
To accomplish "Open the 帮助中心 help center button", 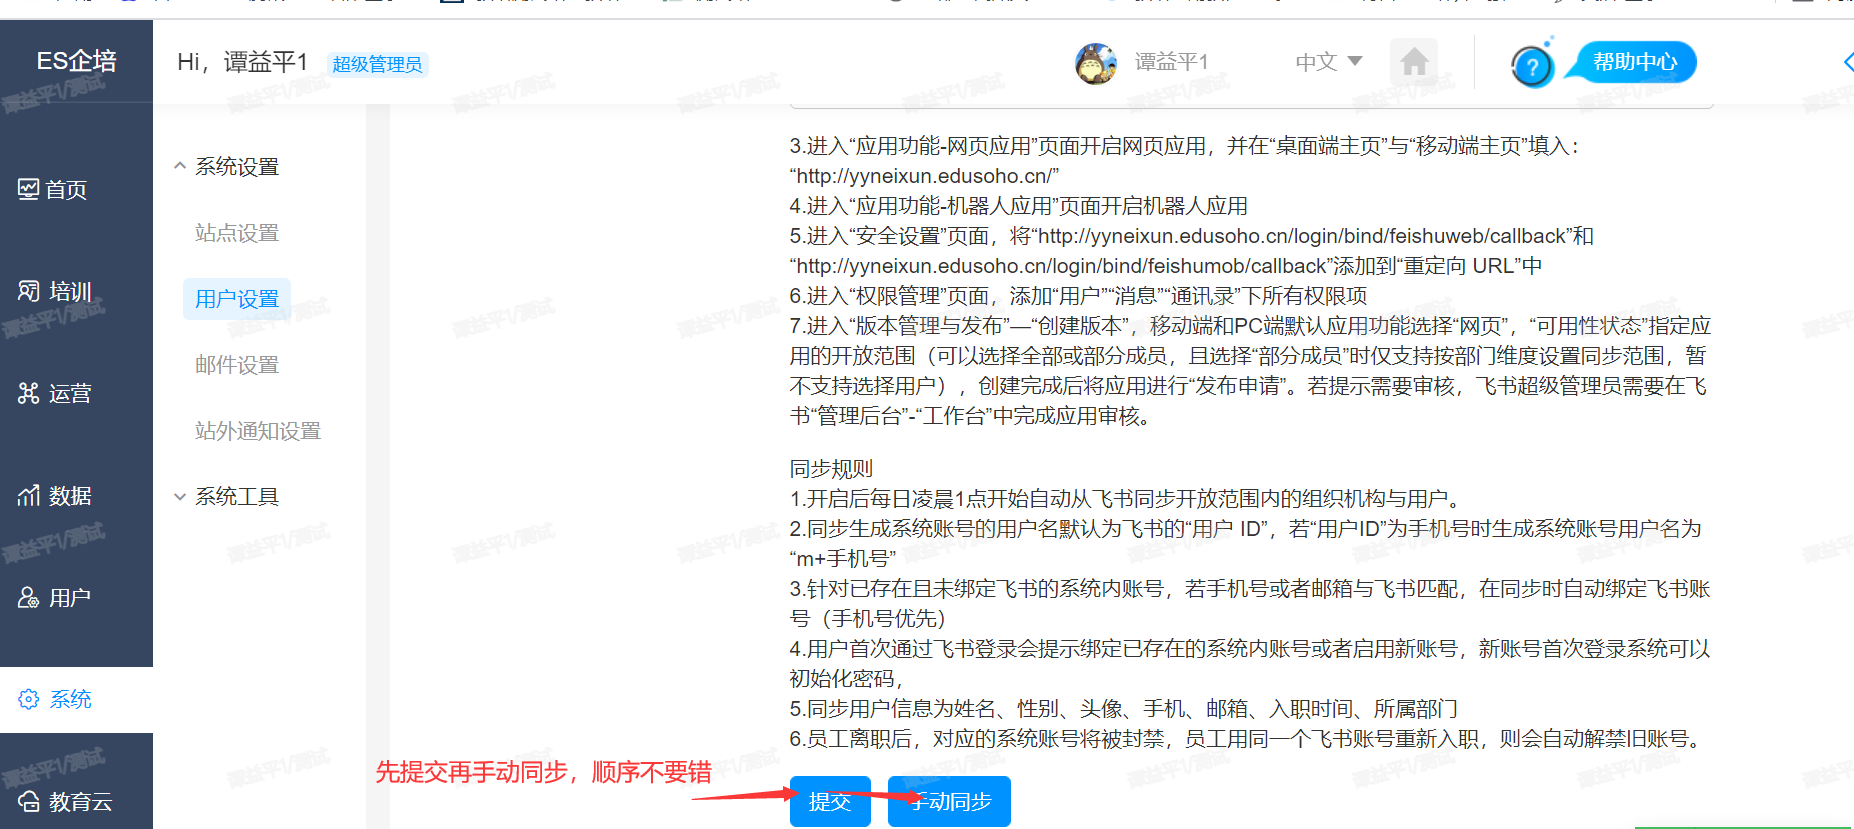I will (1634, 62).
